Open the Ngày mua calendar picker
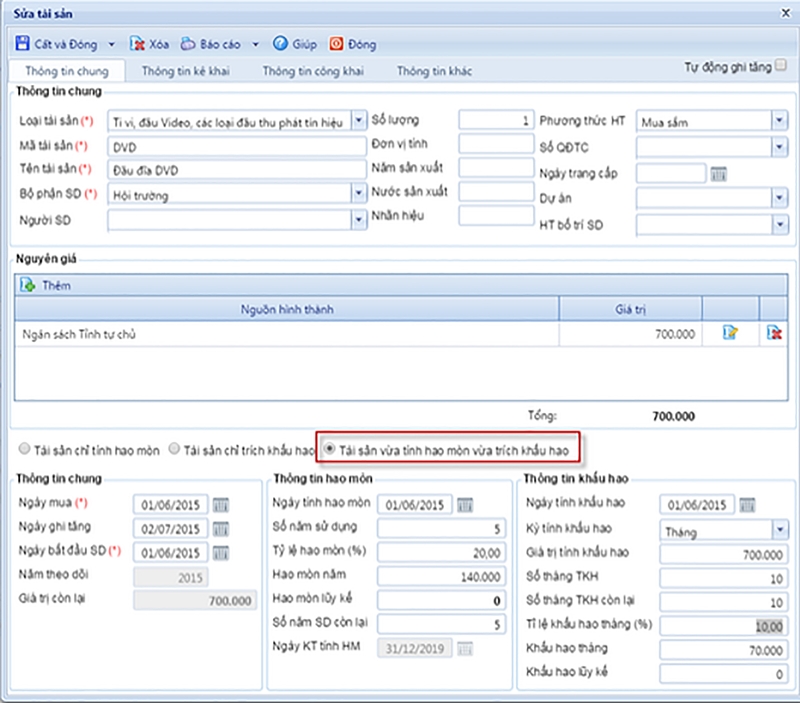This screenshot has height=703, width=800. [x=220, y=505]
